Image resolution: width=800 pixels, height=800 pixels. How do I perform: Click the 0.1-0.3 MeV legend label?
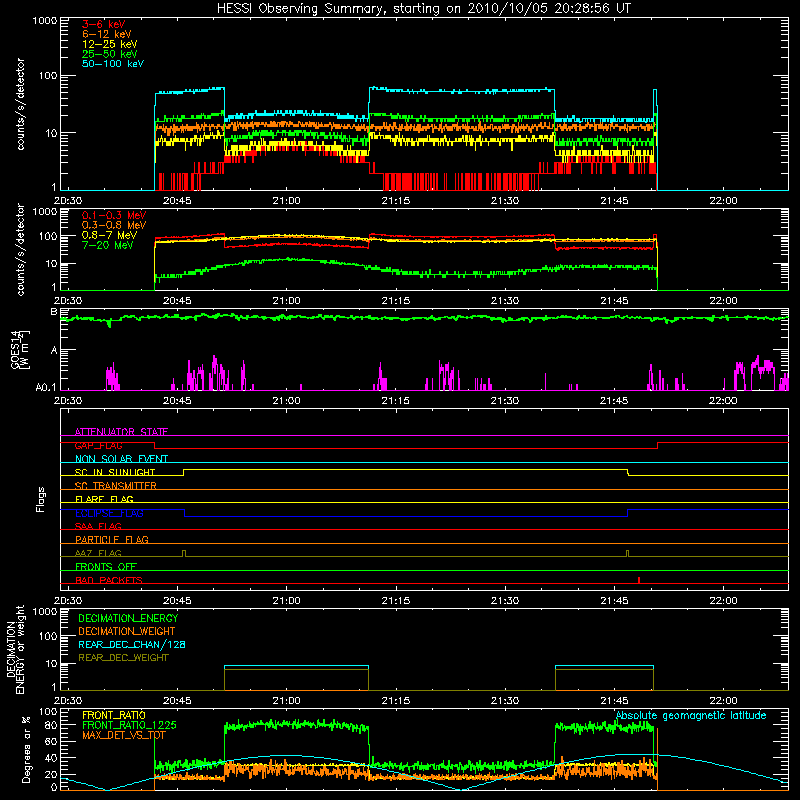coord(114,215)
